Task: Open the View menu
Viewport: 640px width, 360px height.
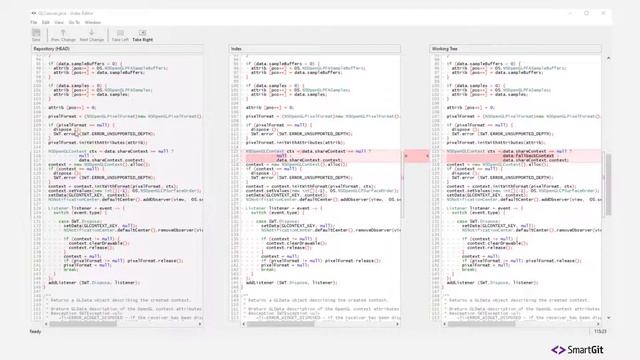Action: click(x=59, y=22)
